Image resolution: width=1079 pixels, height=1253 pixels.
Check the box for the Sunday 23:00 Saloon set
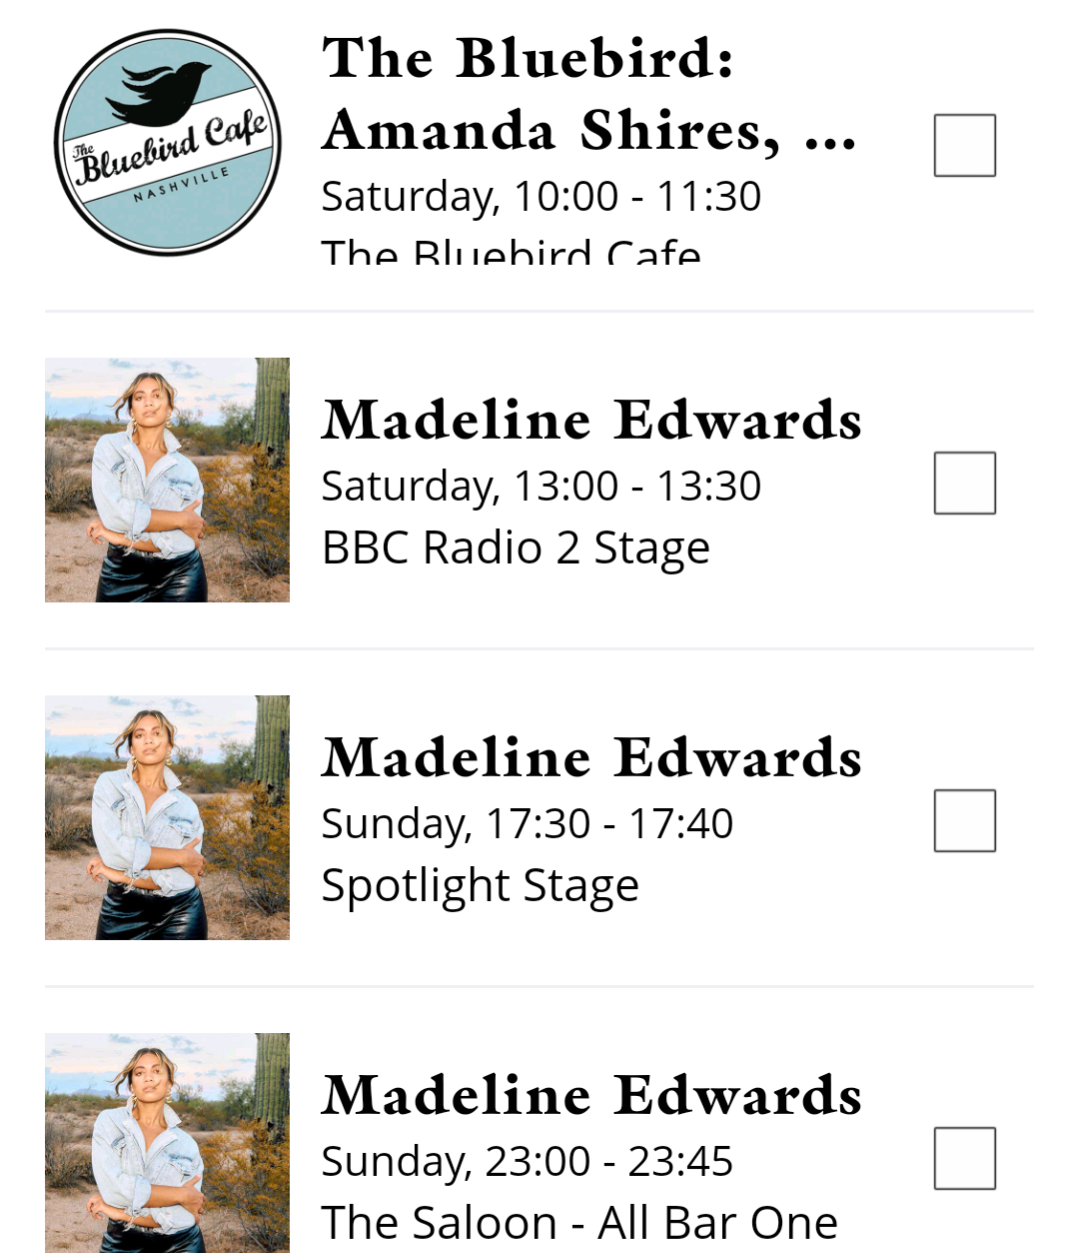[964, 1159]
